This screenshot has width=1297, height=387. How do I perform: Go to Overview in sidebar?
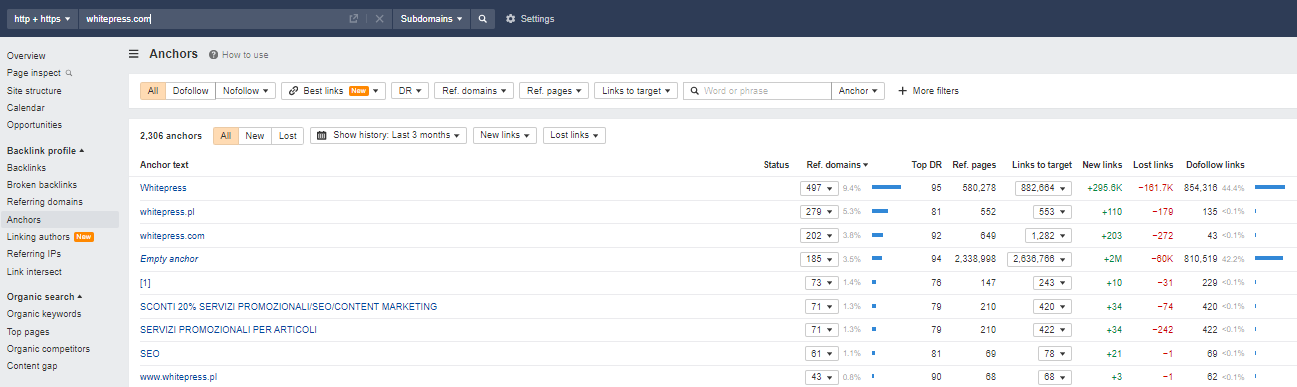click(26, 56)
